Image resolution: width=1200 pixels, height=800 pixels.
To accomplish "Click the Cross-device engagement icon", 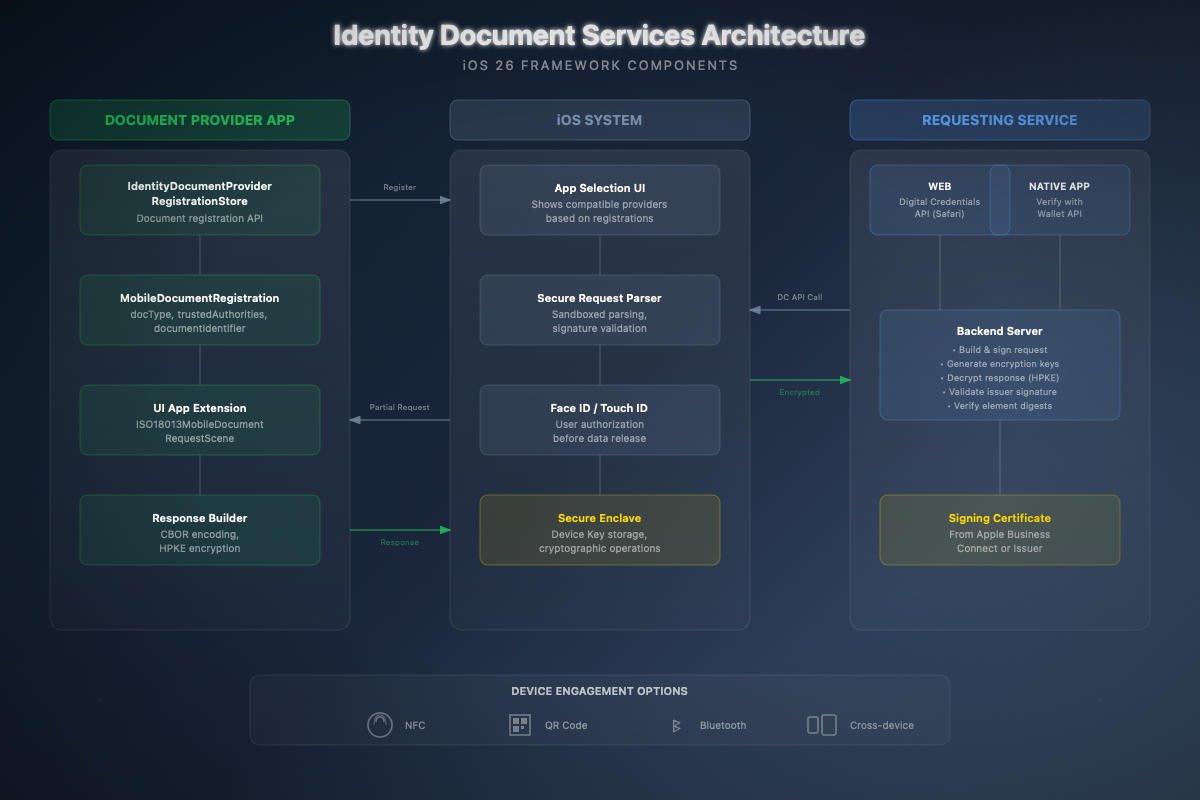I will coord(821,724).
